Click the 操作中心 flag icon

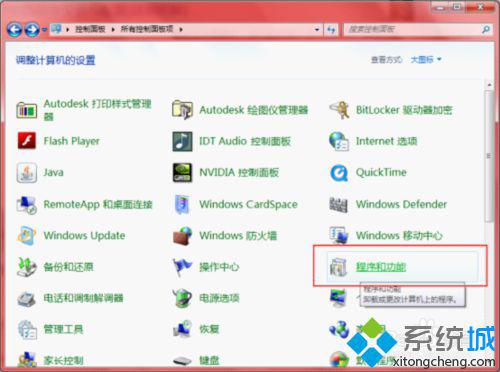(182, 267)
